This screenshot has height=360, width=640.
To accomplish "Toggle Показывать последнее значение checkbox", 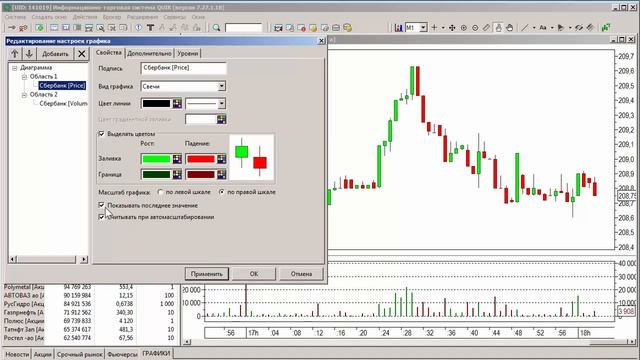I will tap(102, 205).
